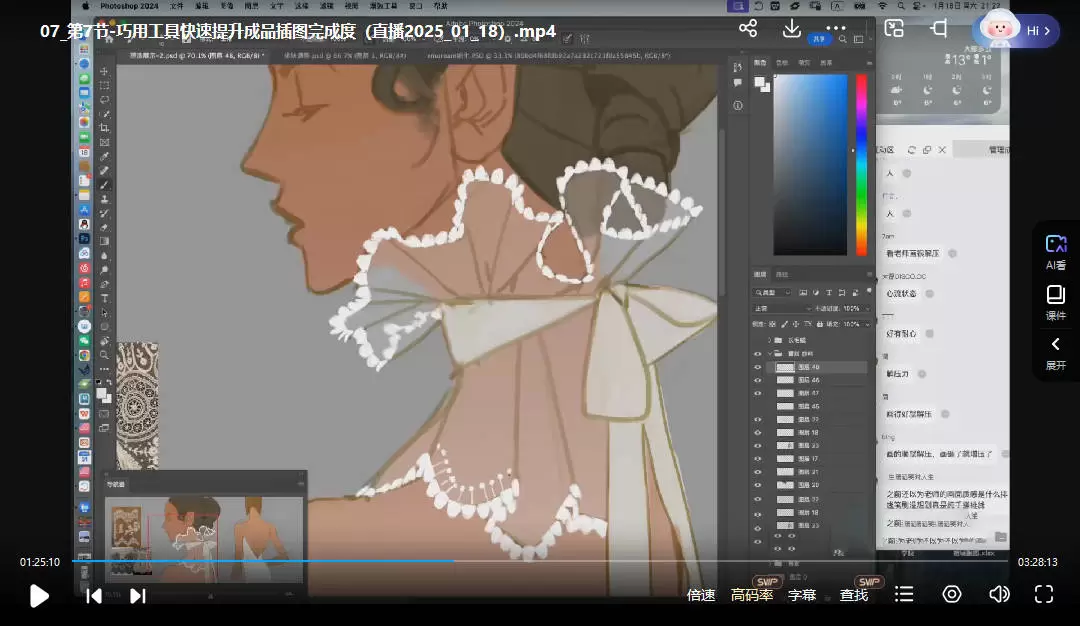Select the Move tool in Photoshop toolbar
The height and width of the screenshot is (626, 1080).
point(105,71)
